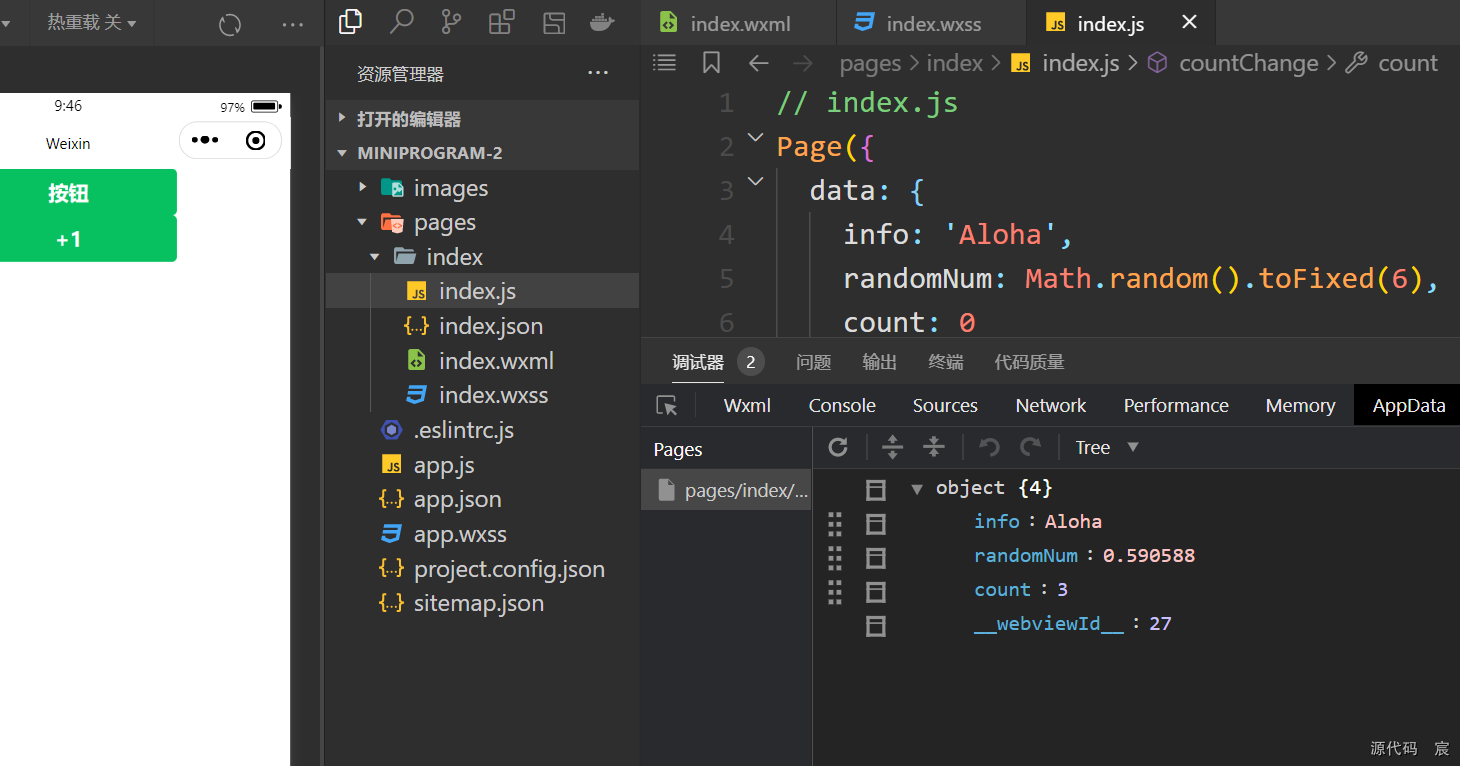The height and width of the screenshot is (766, 1460).
Task: Switch to the Wxml devtools tab
Action: (x=747, y=405)
